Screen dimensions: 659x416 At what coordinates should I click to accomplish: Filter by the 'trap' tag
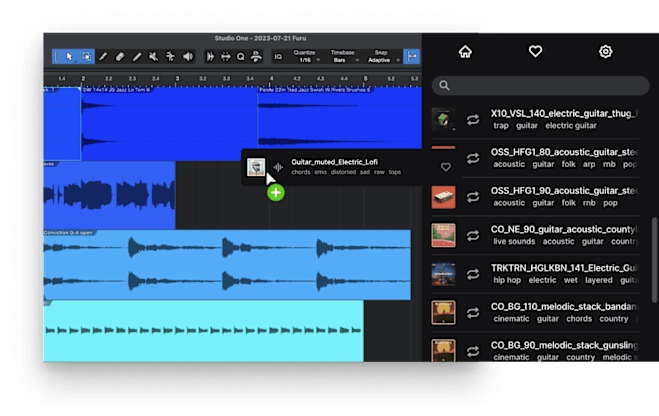pos(502,126)
